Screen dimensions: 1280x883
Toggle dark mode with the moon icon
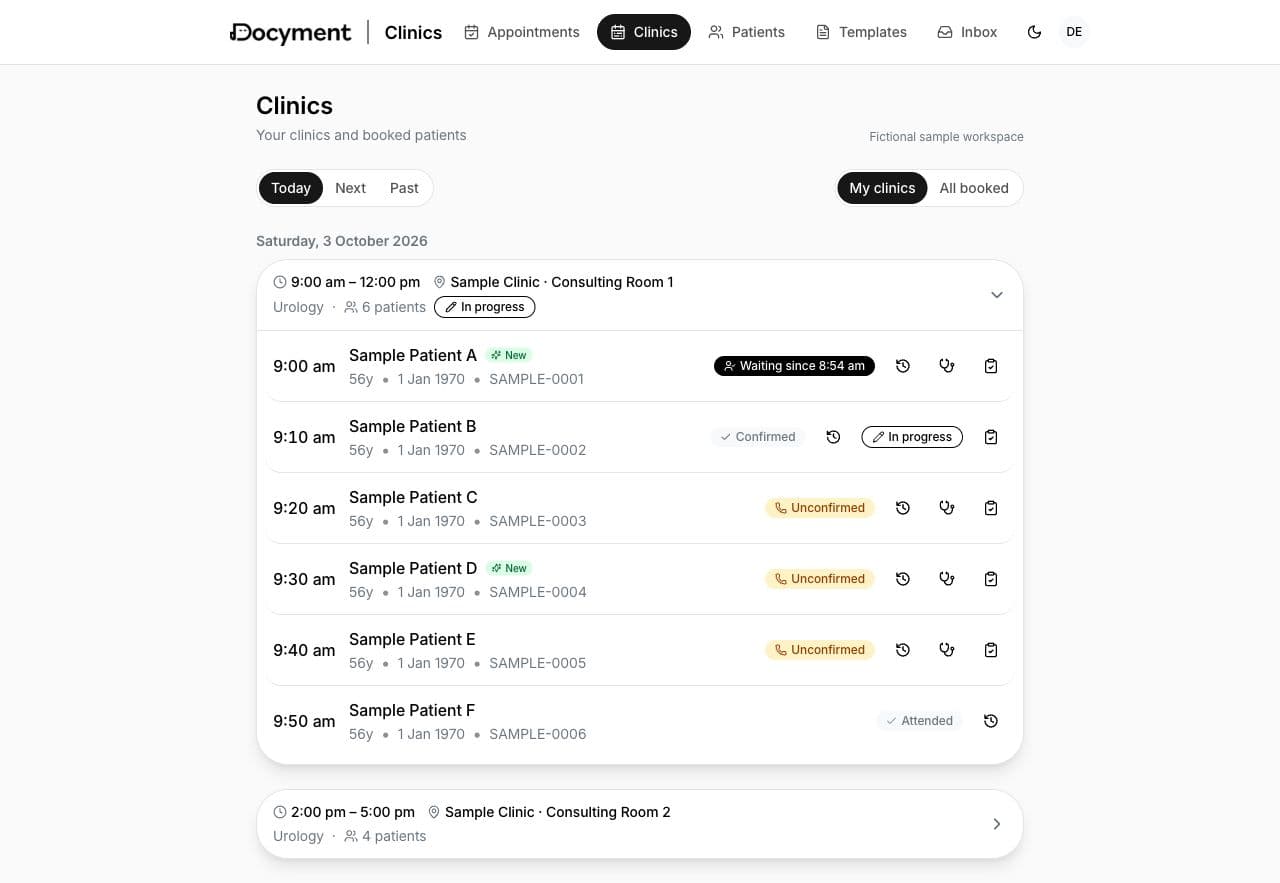pyautogui.click(x=1035, y=32)
